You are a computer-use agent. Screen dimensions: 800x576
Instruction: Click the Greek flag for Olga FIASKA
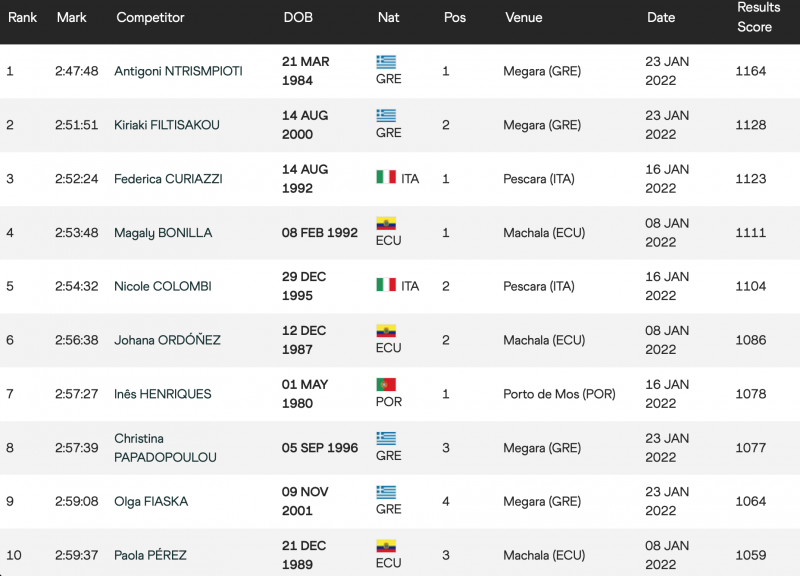point(386,492)
